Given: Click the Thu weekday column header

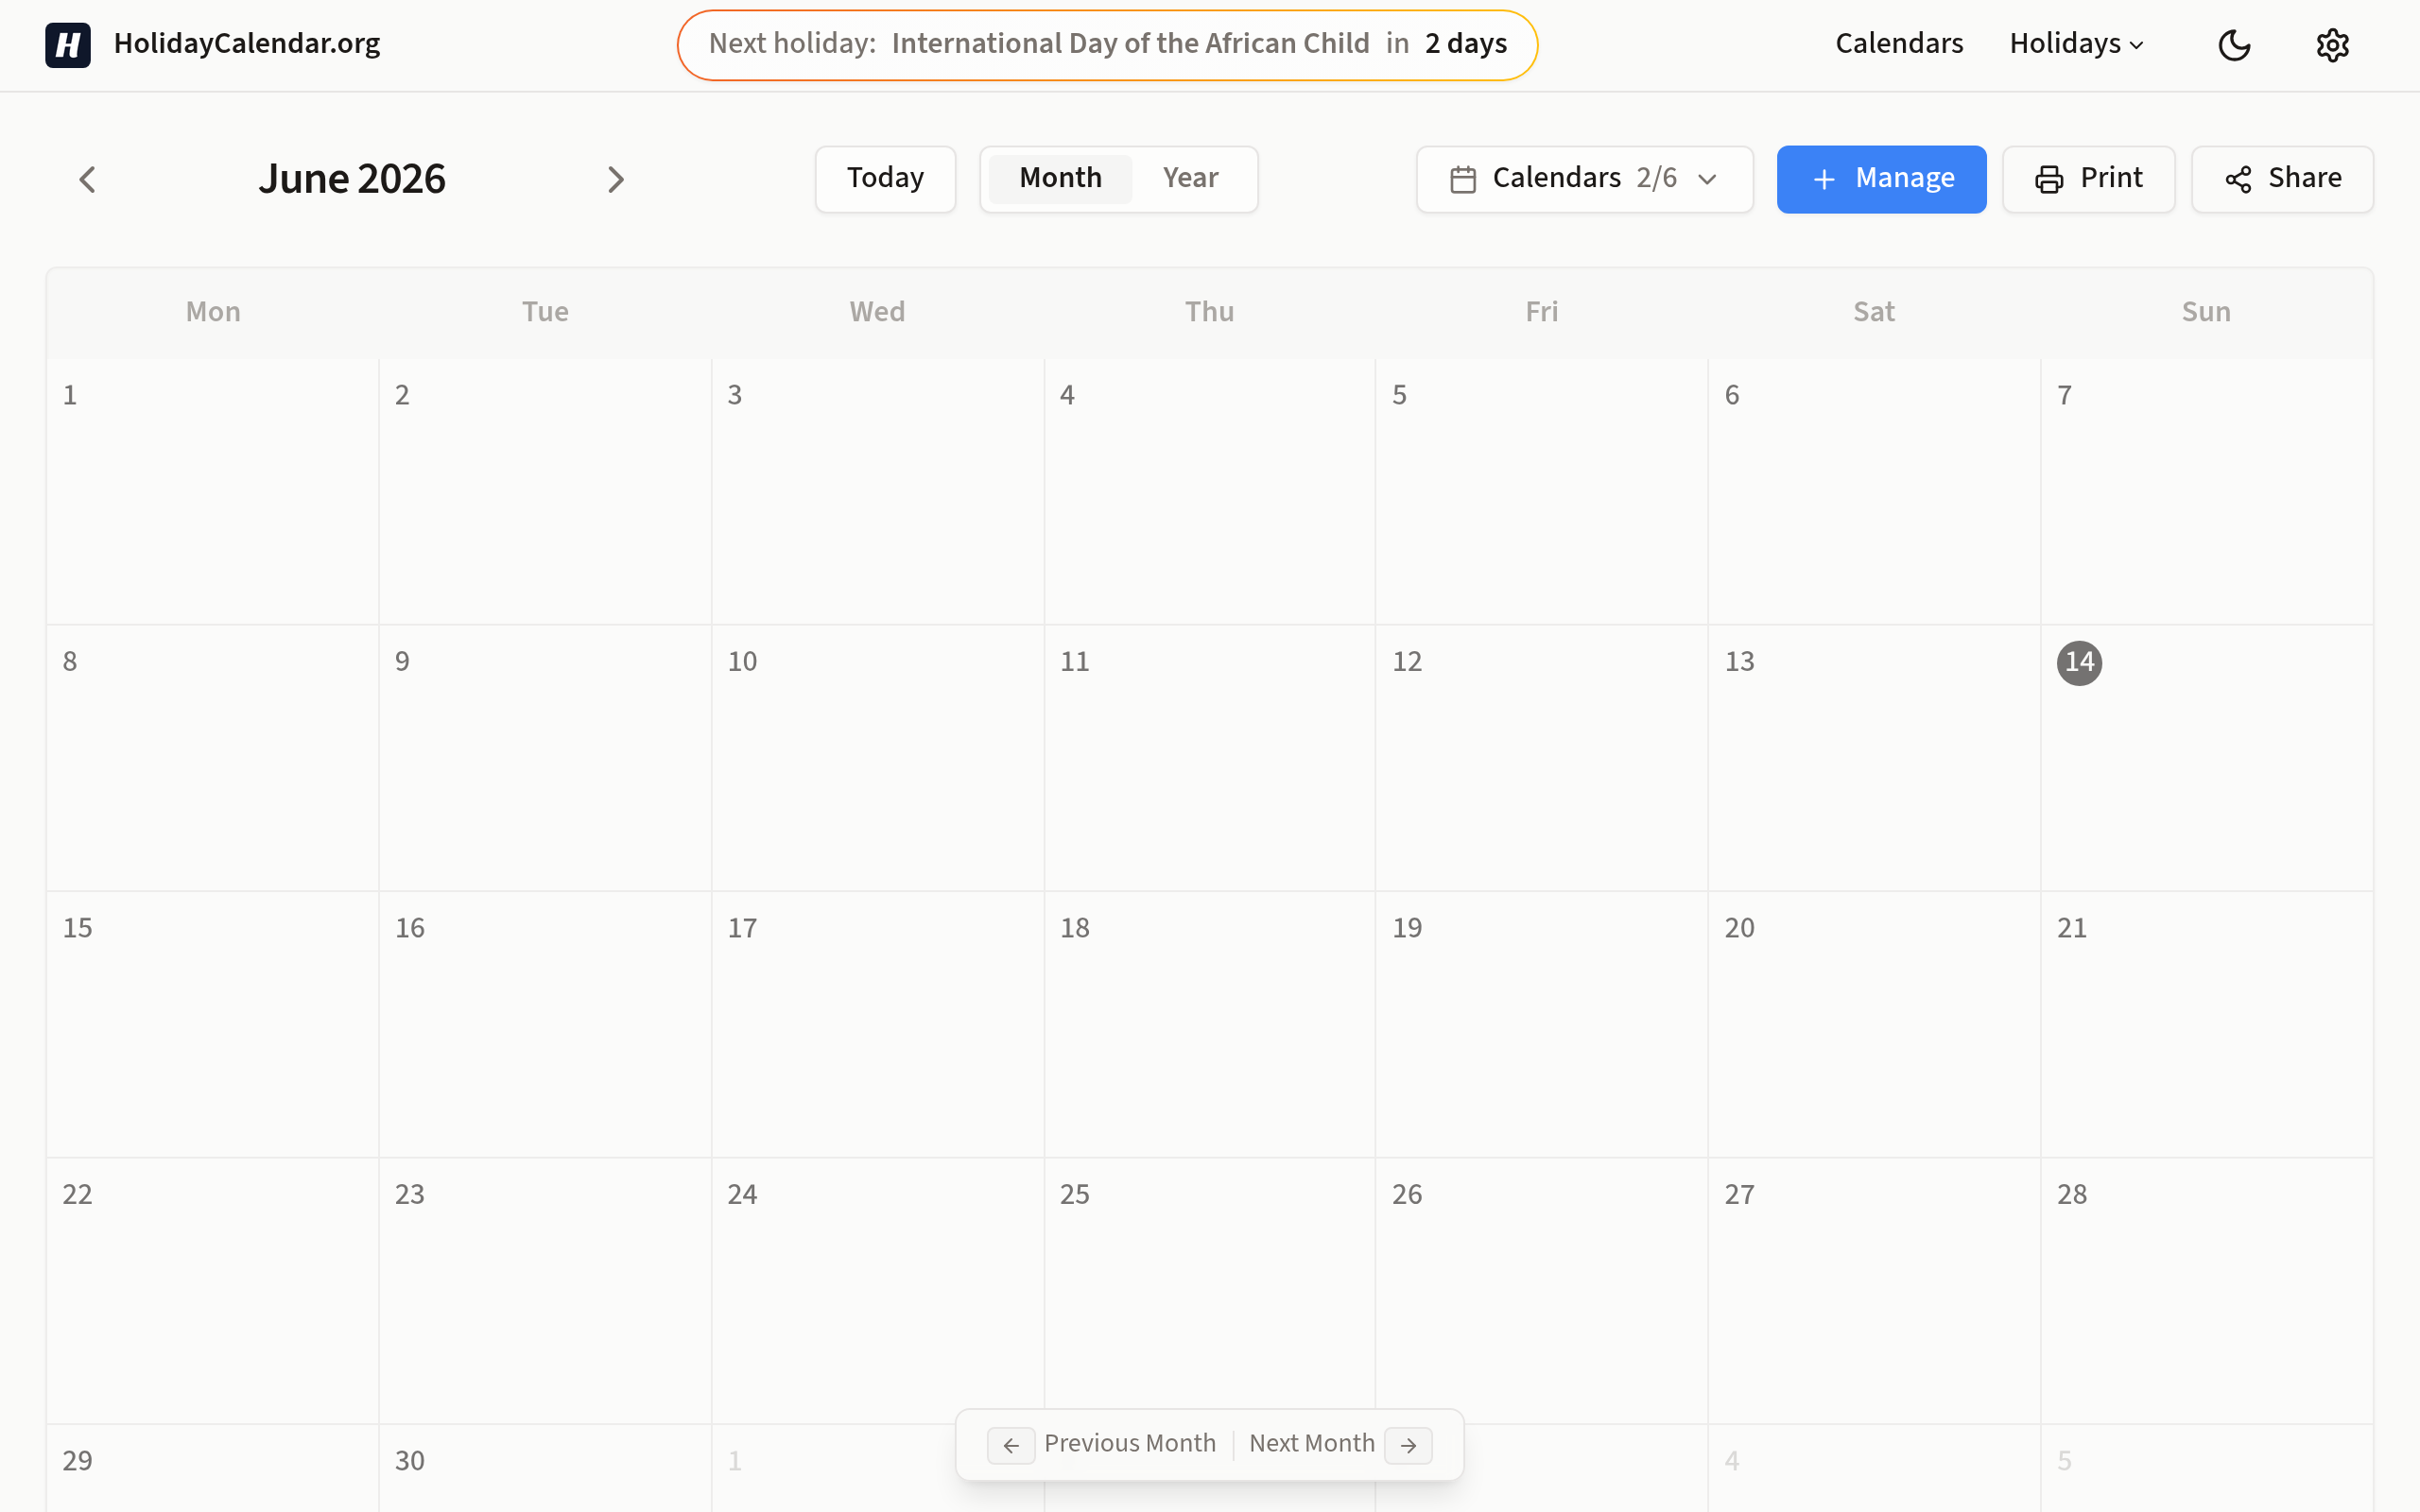Looking at the screenshot, I should [x=1209, y=312].
